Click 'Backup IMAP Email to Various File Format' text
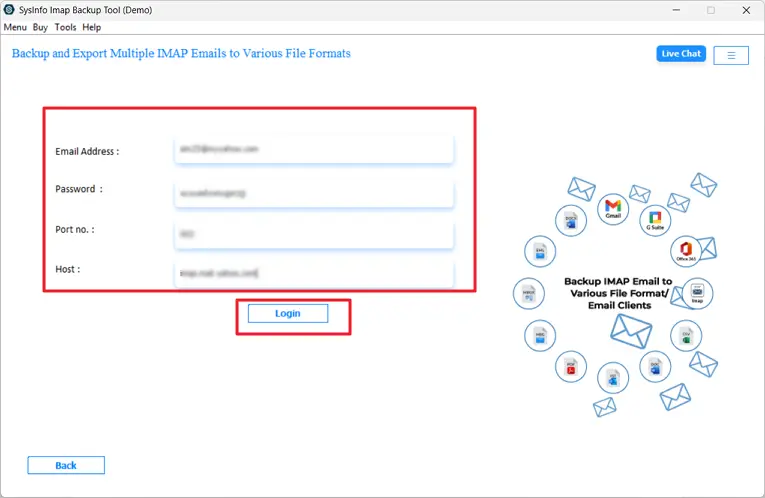 click(618, 293)
